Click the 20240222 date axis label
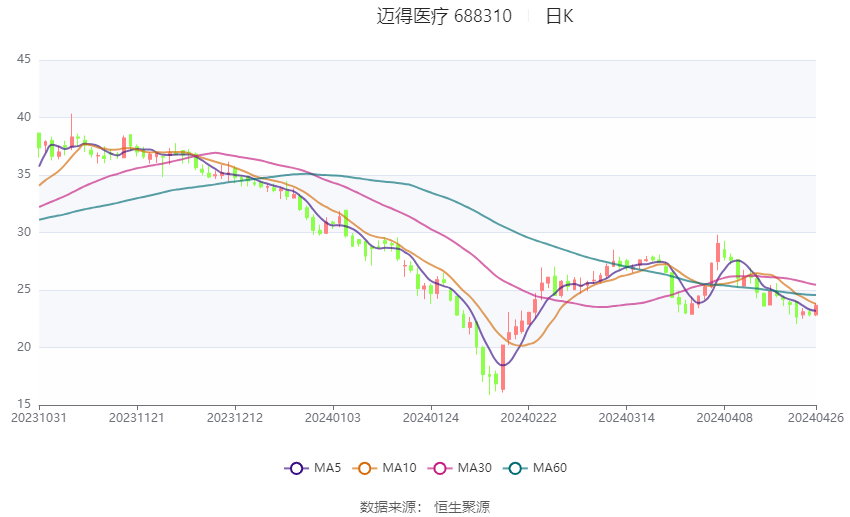The width and height of the screenshot is (850, 517). [529, 418]
